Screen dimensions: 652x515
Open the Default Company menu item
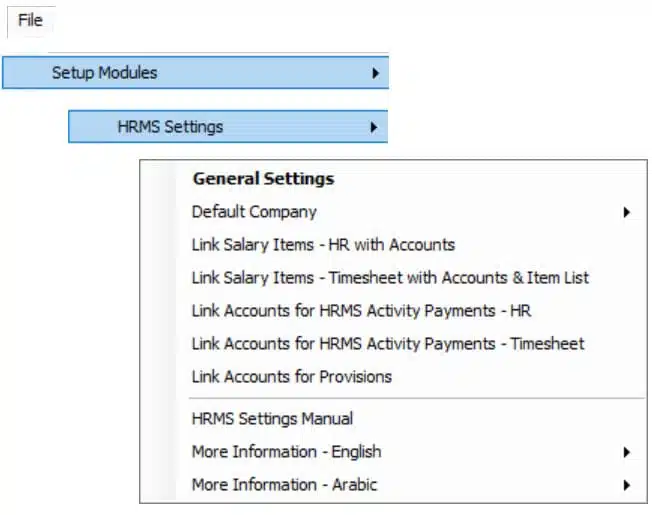point(393,212)
